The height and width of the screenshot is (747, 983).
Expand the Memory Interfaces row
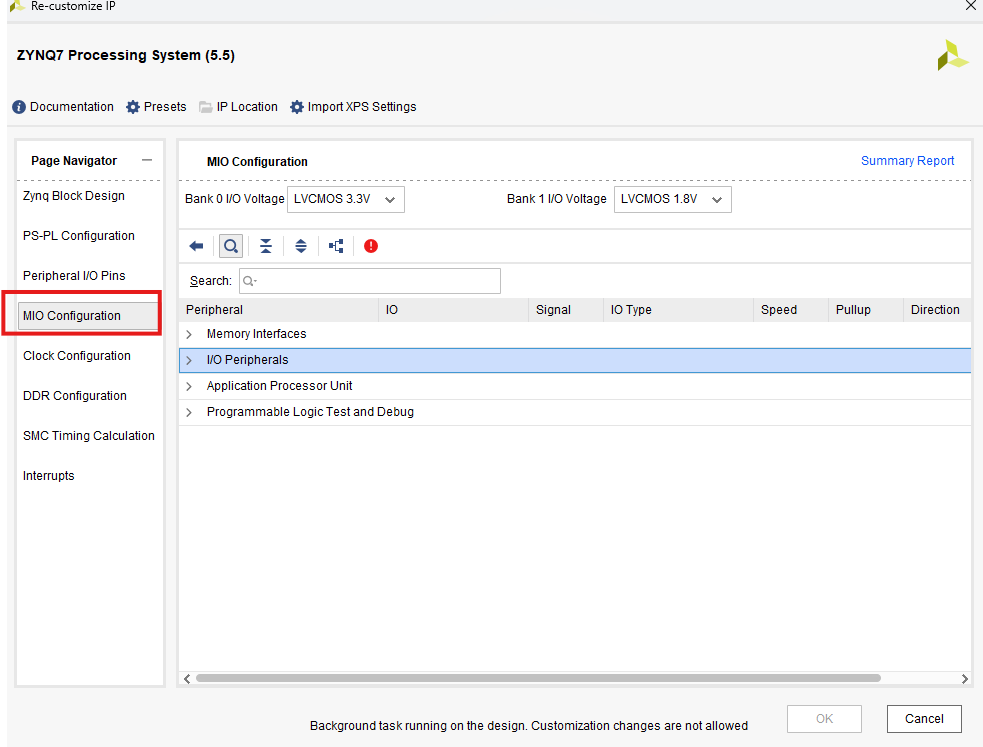pyautogui.click(x=189, y=335)
